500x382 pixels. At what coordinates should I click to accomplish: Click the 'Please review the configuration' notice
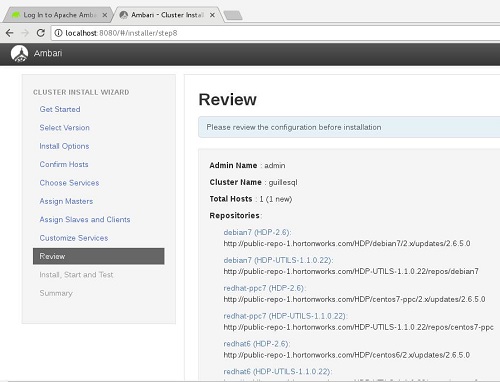349,127
